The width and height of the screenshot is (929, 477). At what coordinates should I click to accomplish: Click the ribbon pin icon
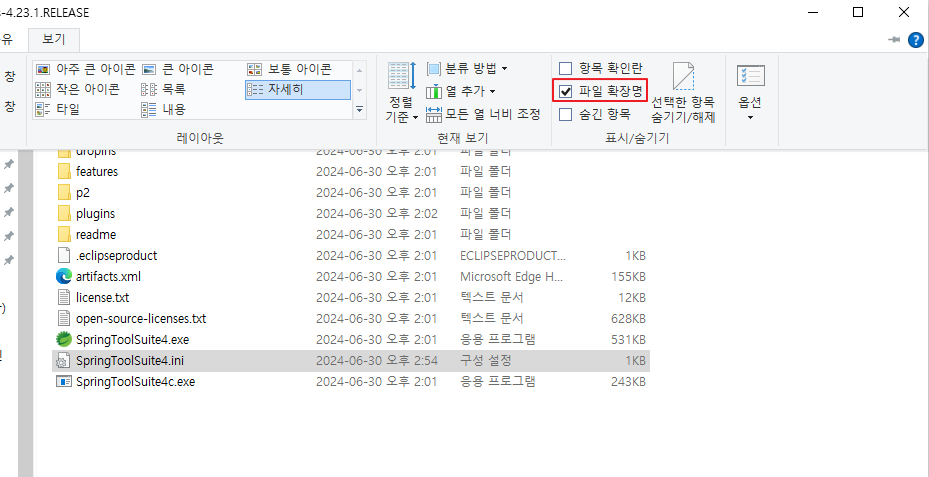893,40
